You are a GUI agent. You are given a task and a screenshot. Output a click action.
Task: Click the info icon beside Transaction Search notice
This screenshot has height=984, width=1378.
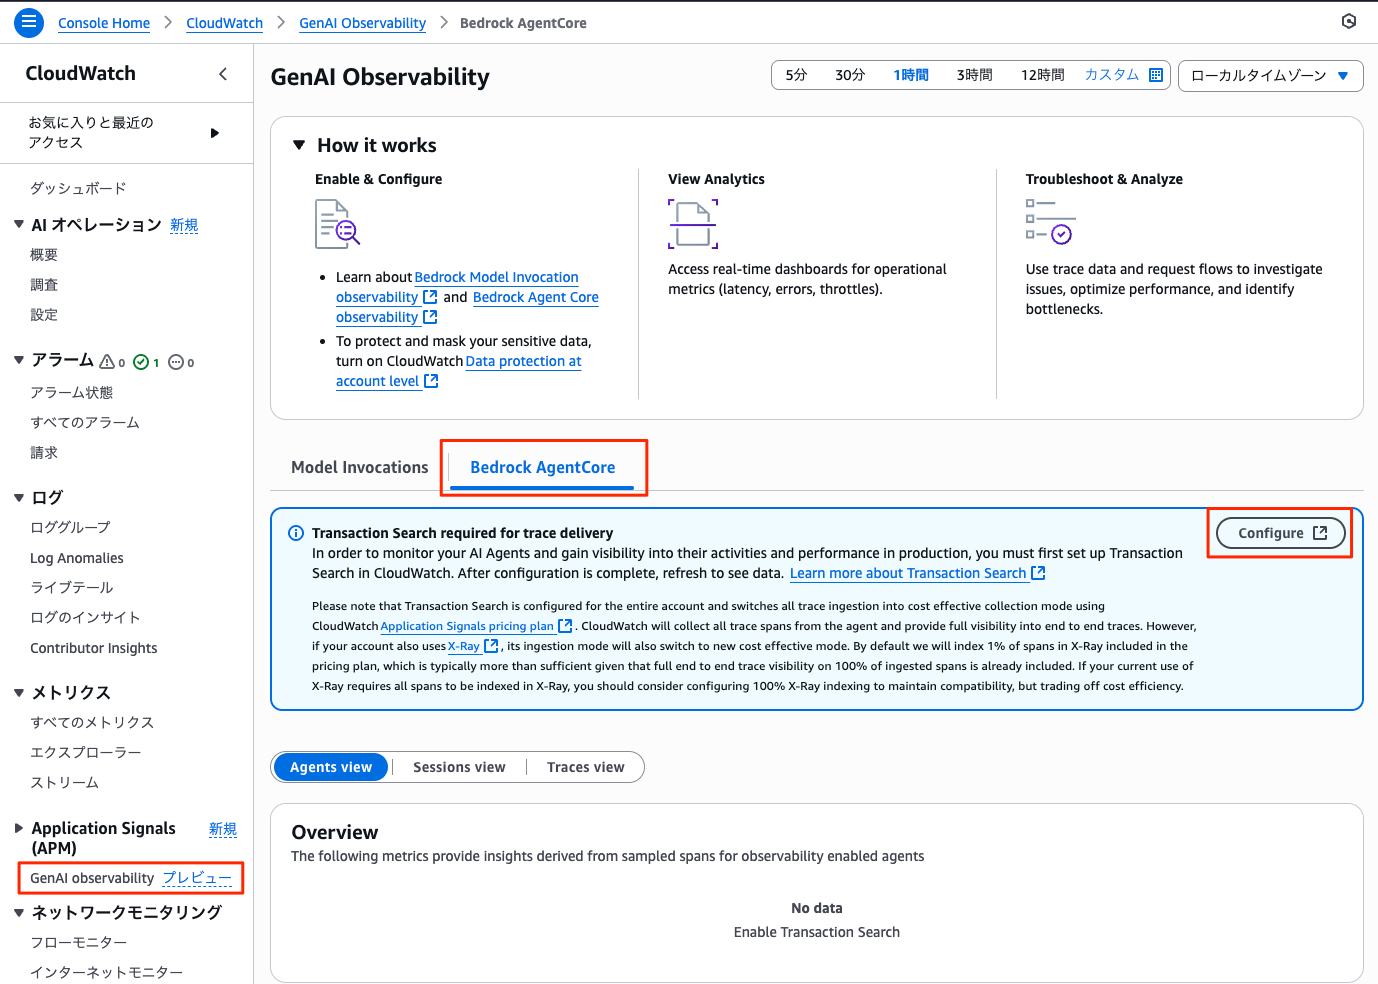pyautogui.click(x=296, y=533)
